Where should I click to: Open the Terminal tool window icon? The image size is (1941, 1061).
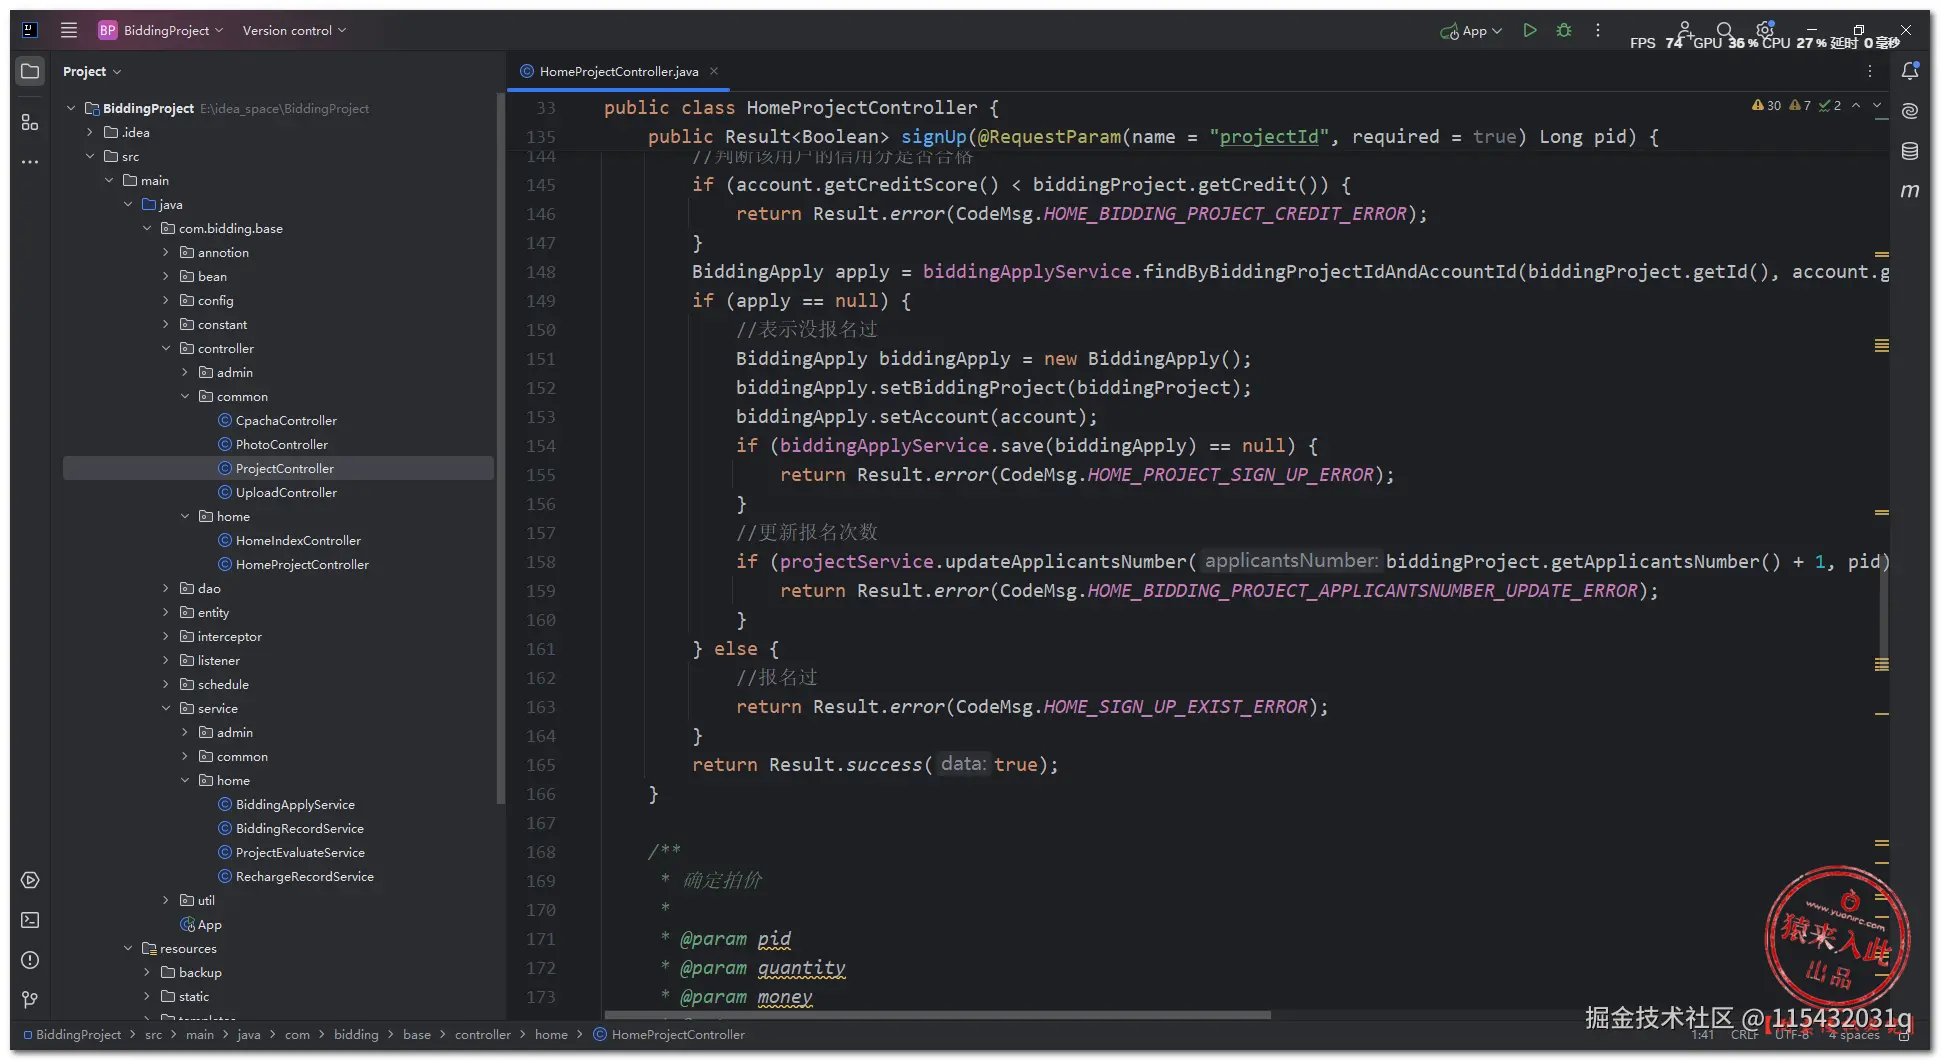[x=30, y=920]
